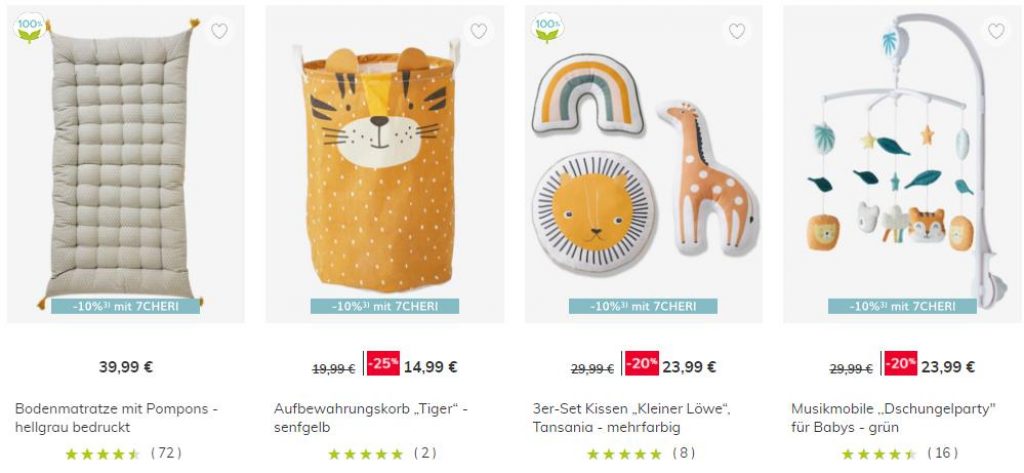Add the Bodenmatratze to wishlist via heart icon

pyautogui.click(x=219, y=31)
